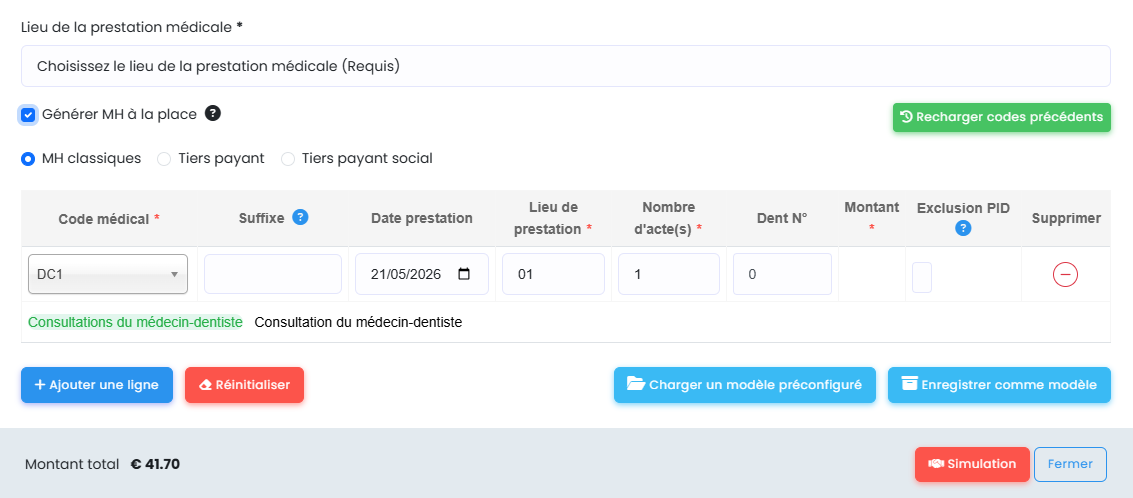1133x498 pixels.
Task: Click the Fermer button
Action: pyautogui.click(x=1070, y=464)
